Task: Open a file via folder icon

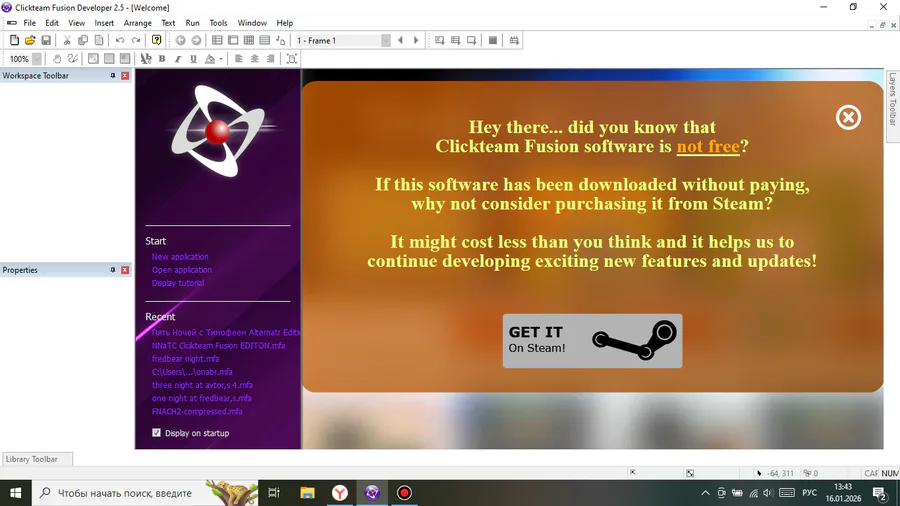Action: point(30,40)
